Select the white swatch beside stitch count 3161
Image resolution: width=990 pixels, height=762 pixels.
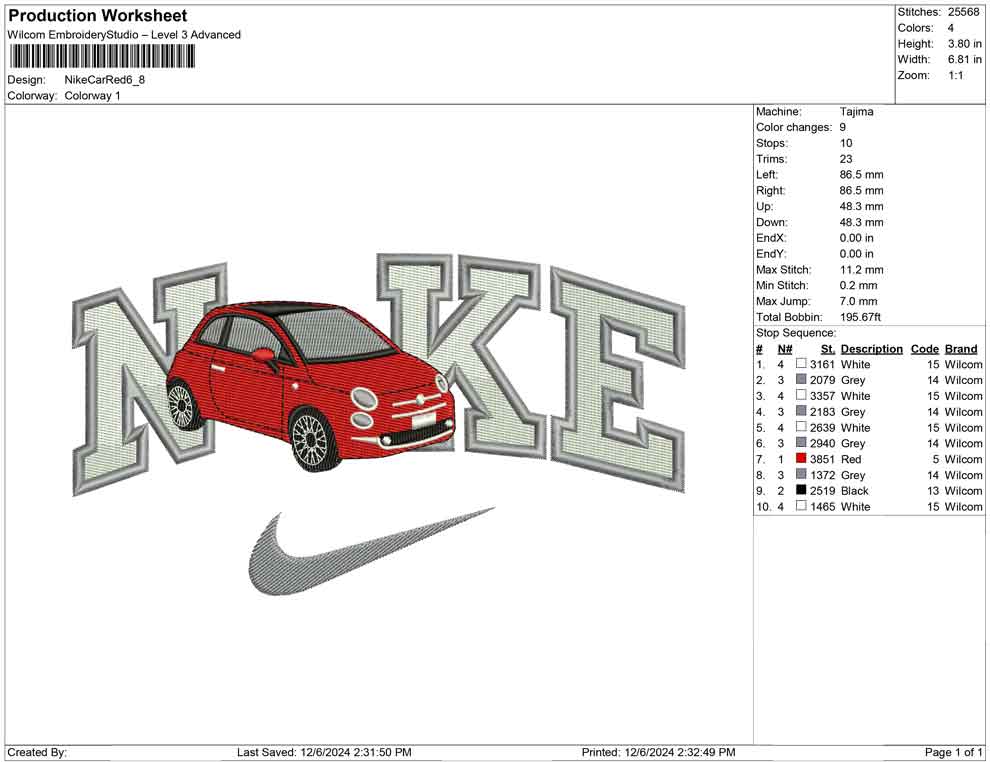coord(801,364)
